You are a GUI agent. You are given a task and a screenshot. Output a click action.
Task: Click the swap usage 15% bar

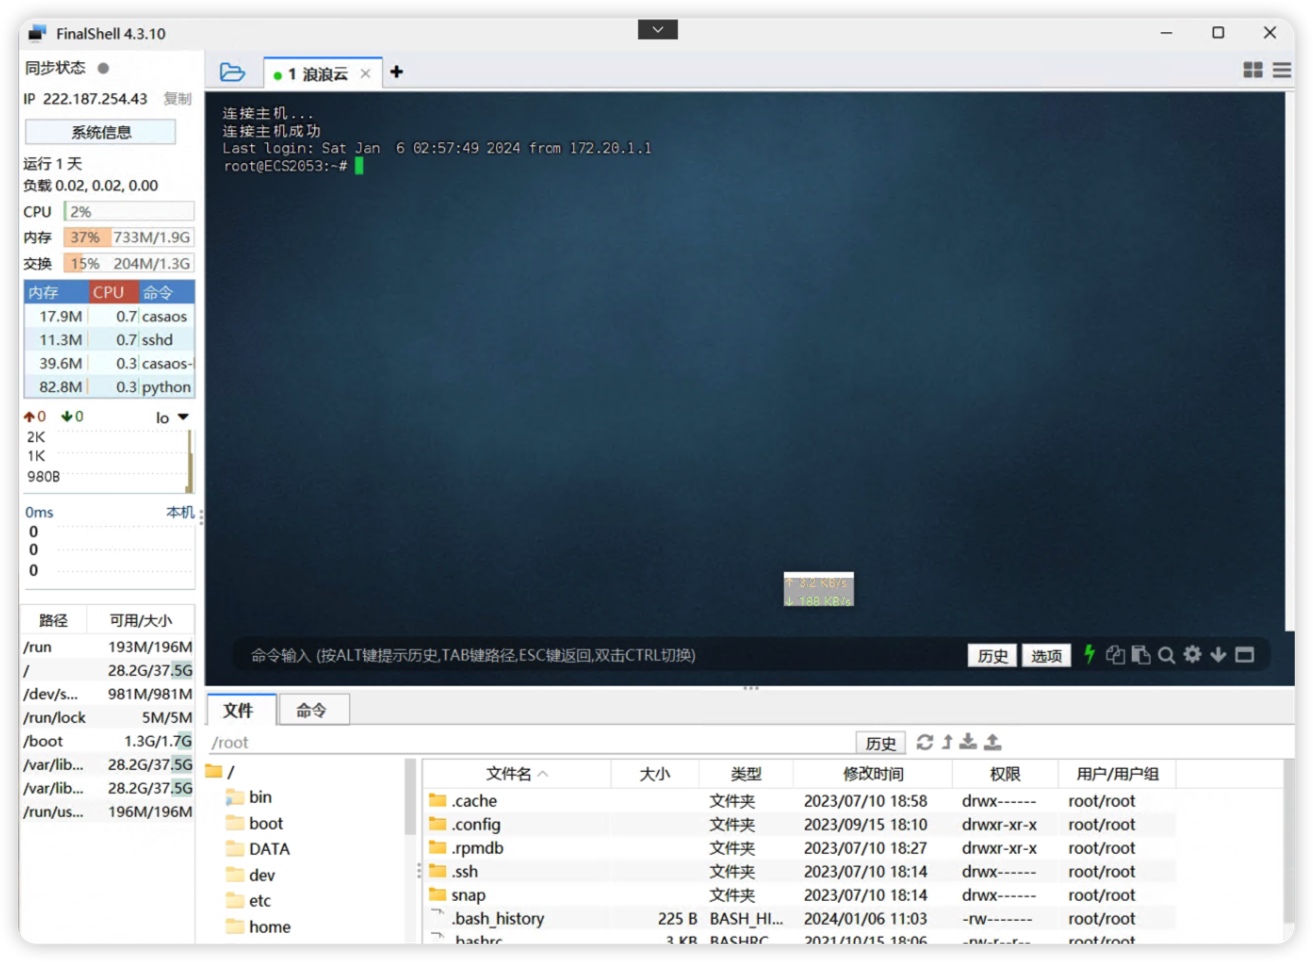[129, 263]
